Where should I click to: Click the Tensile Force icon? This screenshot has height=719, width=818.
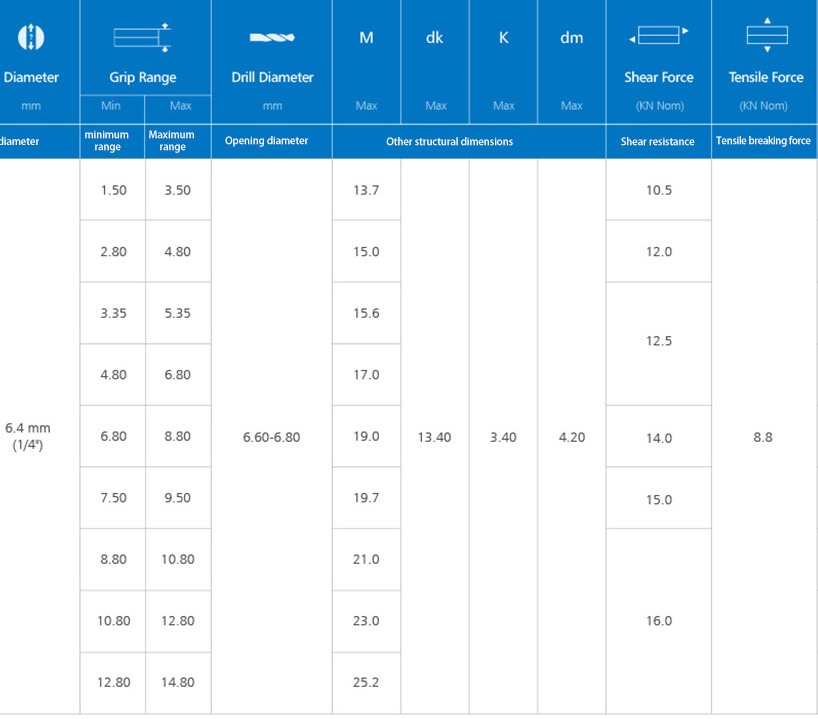point(767,35)
